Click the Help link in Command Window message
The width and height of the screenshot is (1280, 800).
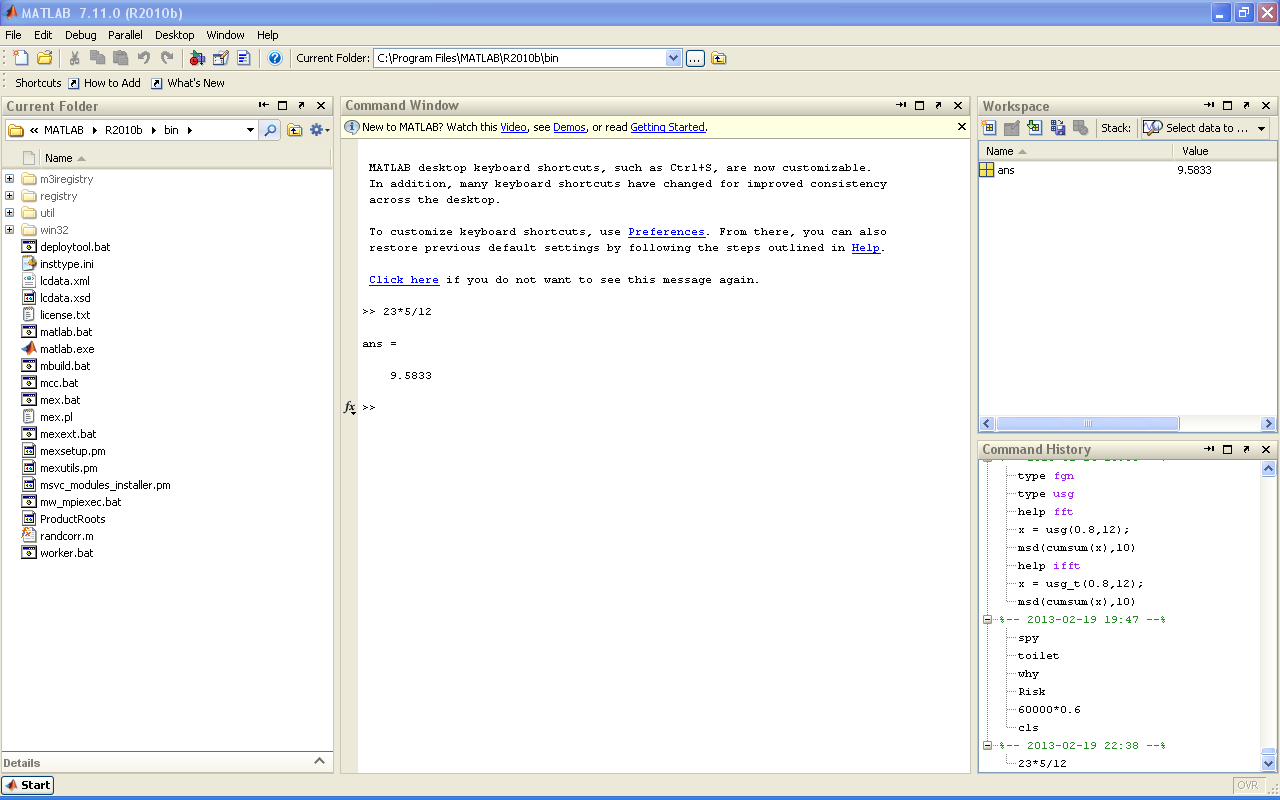[x=866, y=248]
